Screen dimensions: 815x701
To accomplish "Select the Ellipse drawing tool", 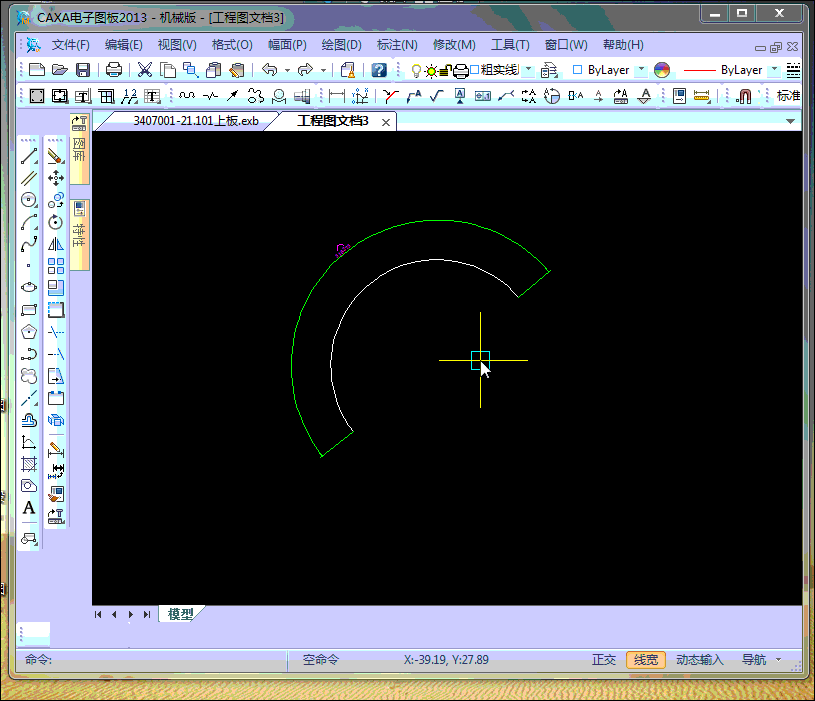I will [x=29, y=287].
